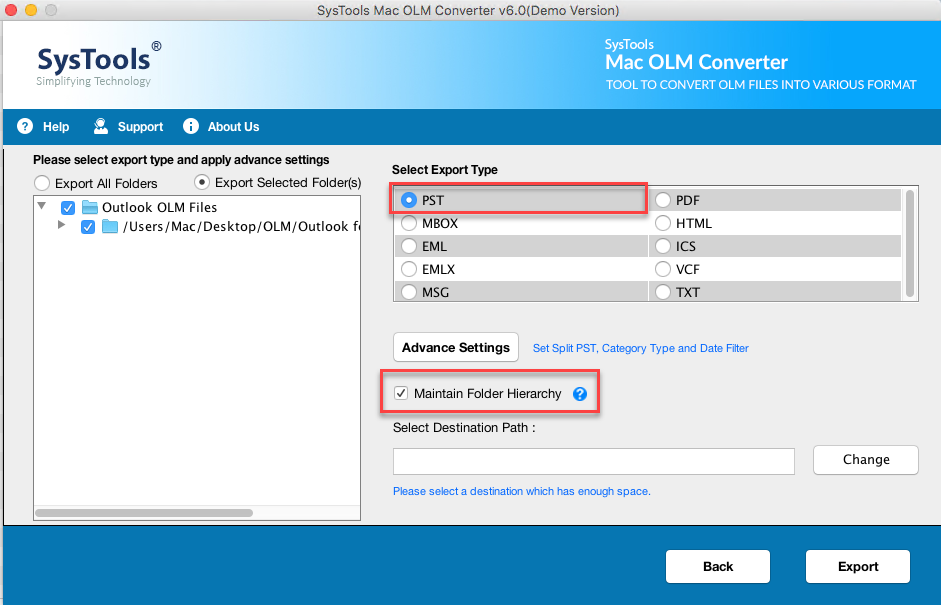Screen dimensions: 941x605
Task: Uncheck the Outlook OLM Files checkbox
Action: 67,207
